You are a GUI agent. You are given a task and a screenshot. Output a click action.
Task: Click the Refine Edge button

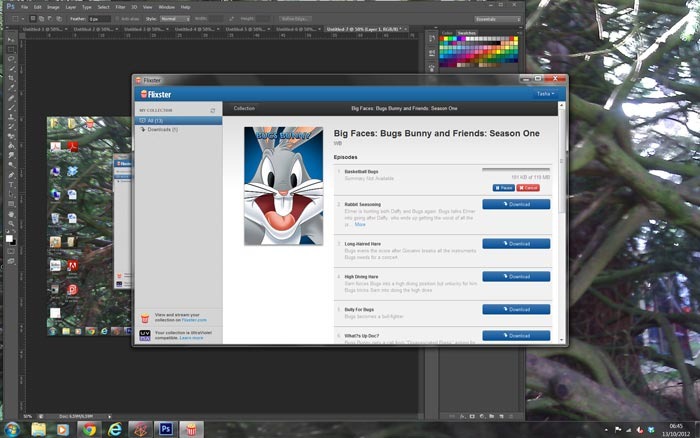click(295, 19)
